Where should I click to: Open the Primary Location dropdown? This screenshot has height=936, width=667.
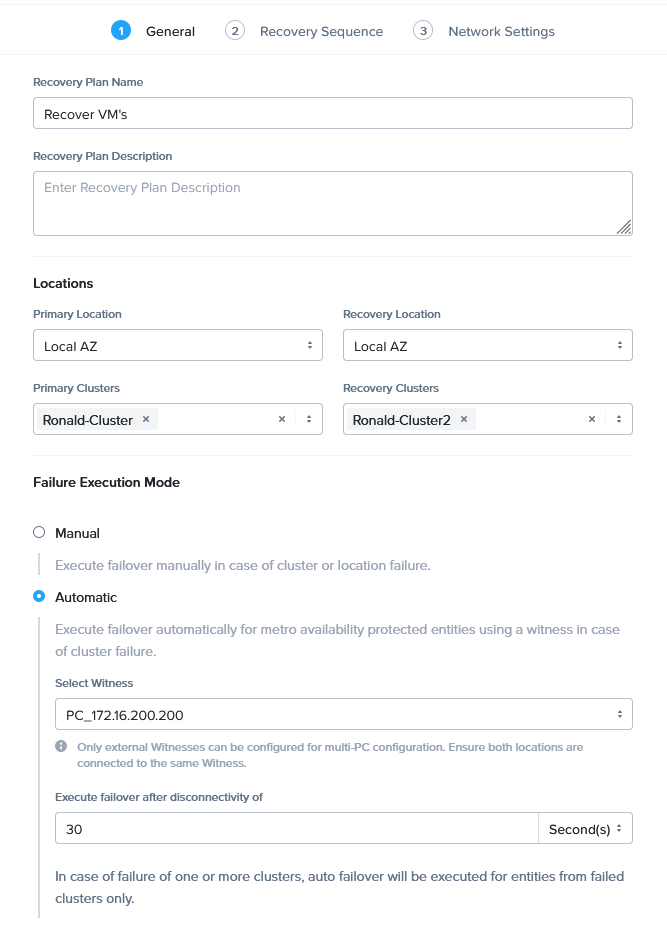pos(178,346)
